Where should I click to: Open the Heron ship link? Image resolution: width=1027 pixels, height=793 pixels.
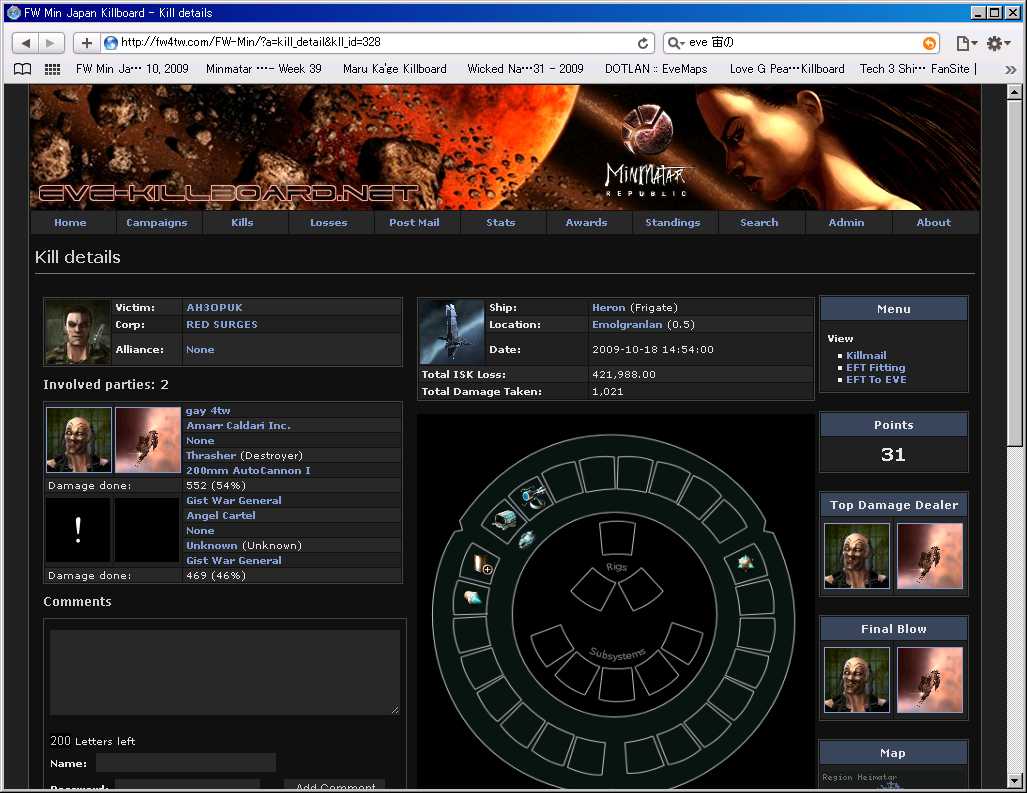[x=608, y=308]
